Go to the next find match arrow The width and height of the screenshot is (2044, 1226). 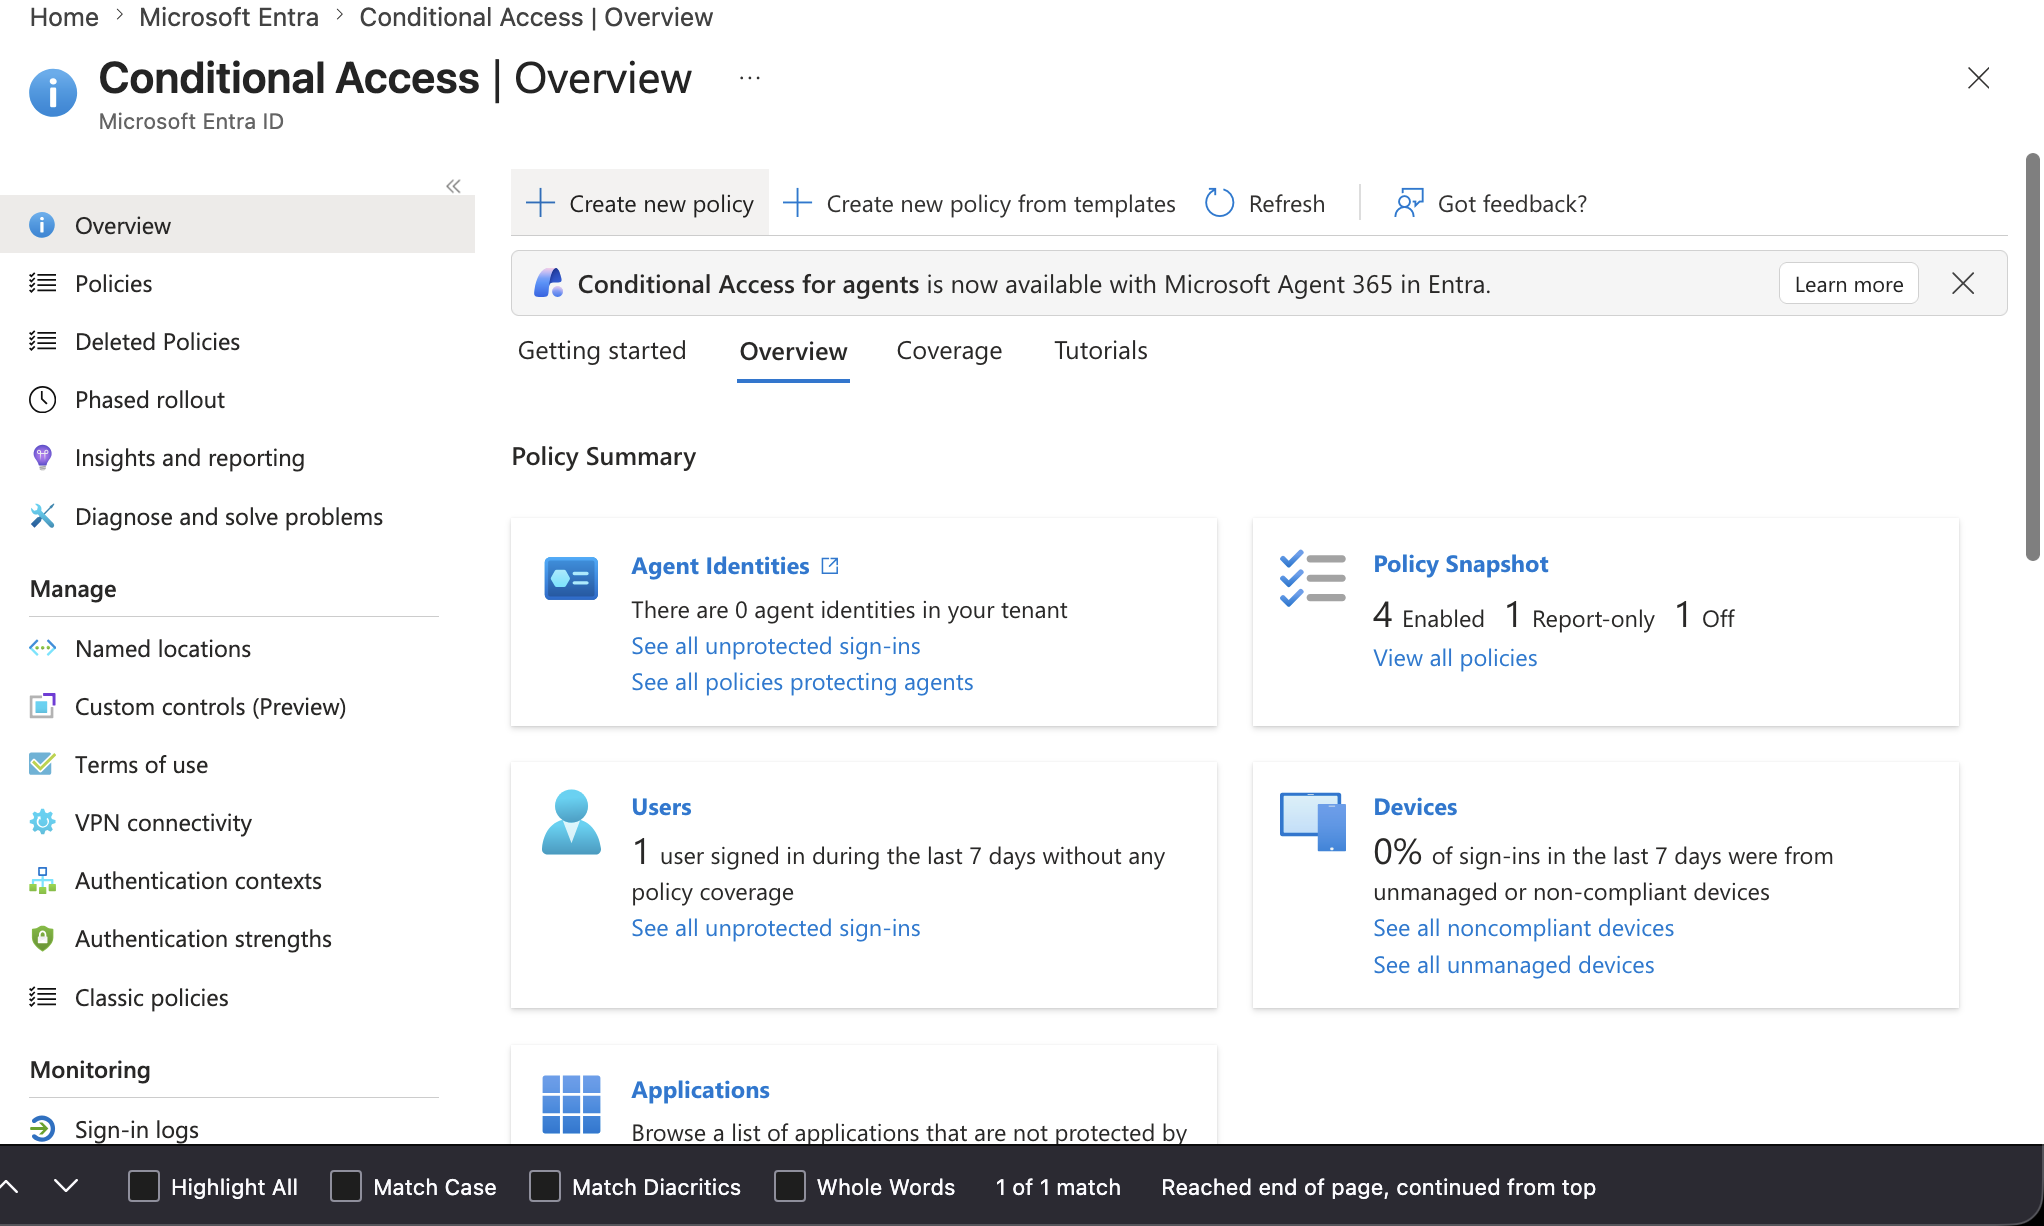66,1186
